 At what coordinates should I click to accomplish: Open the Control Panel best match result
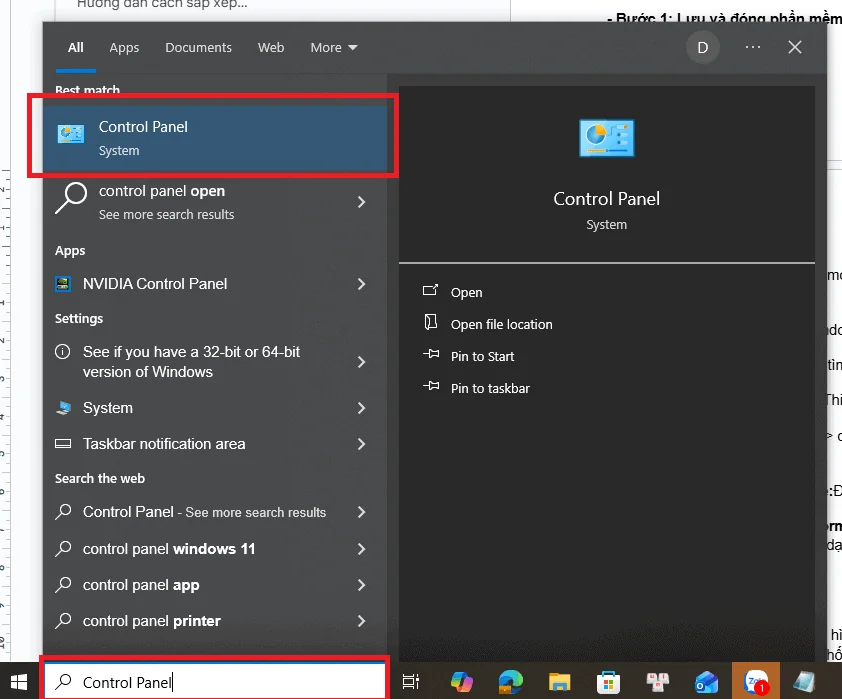[215, 138]
